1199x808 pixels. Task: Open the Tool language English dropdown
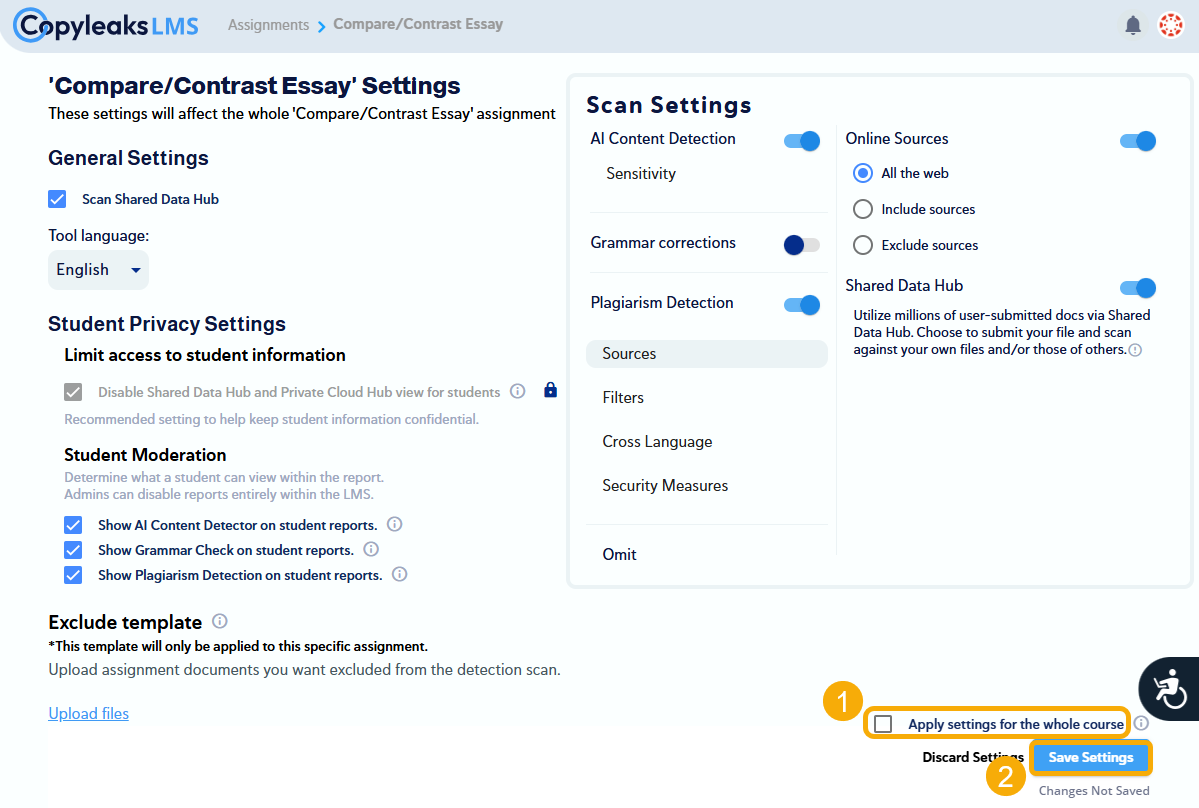(x=97, y=269)
